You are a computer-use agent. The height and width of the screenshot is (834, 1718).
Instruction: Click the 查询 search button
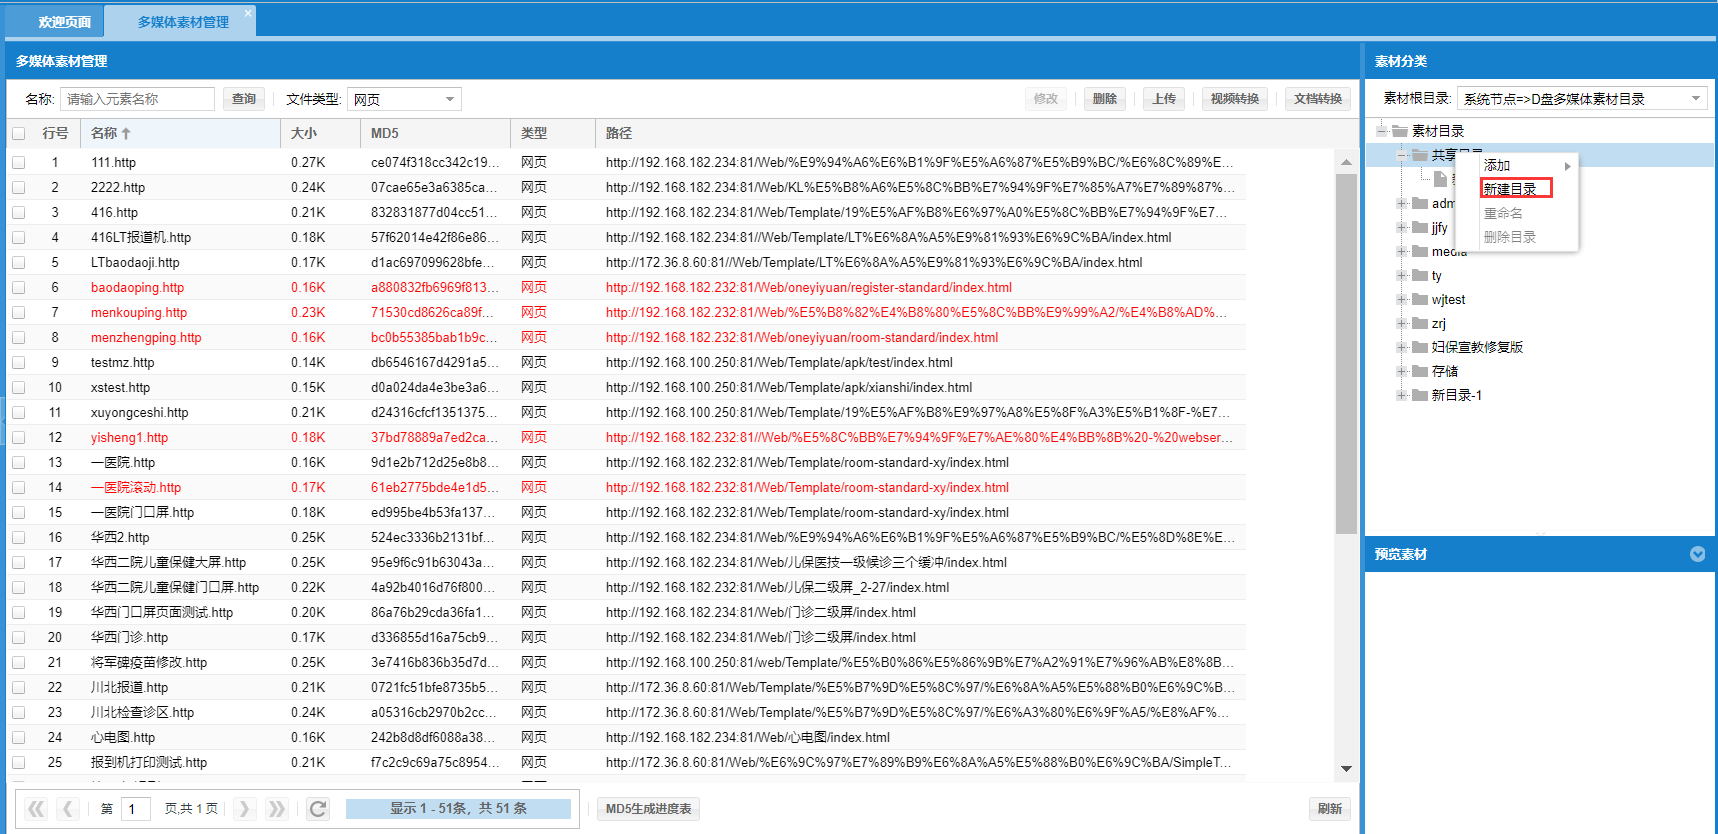click(244, 99)
